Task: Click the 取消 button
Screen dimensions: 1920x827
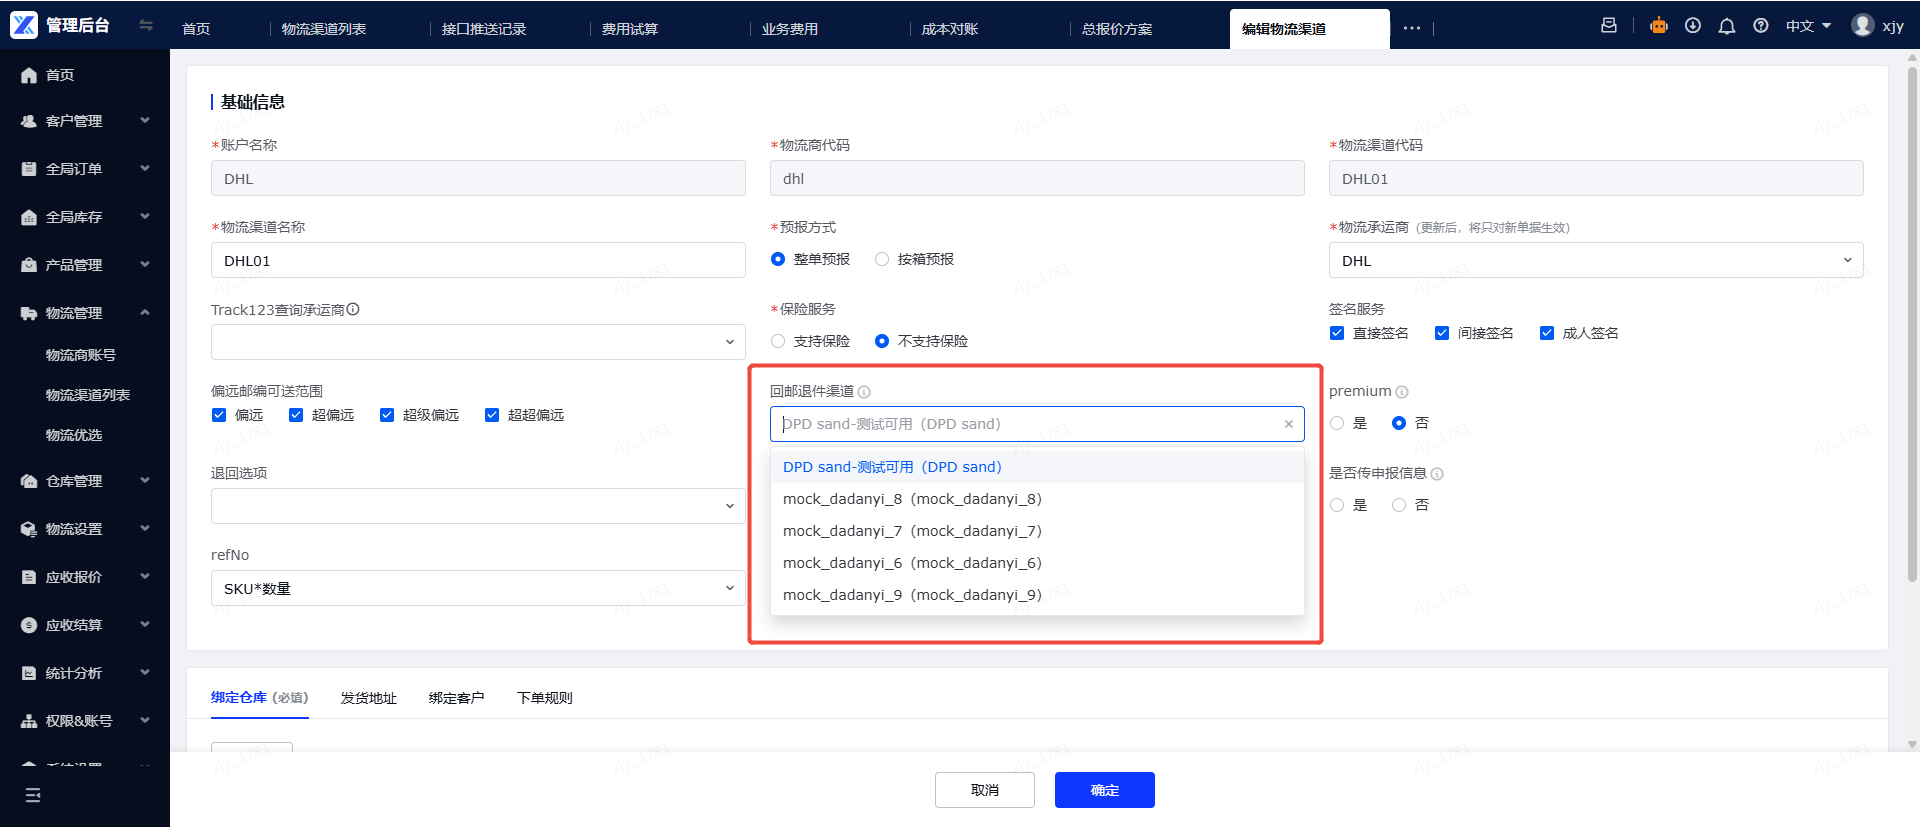Action: [x=985, y=790]
